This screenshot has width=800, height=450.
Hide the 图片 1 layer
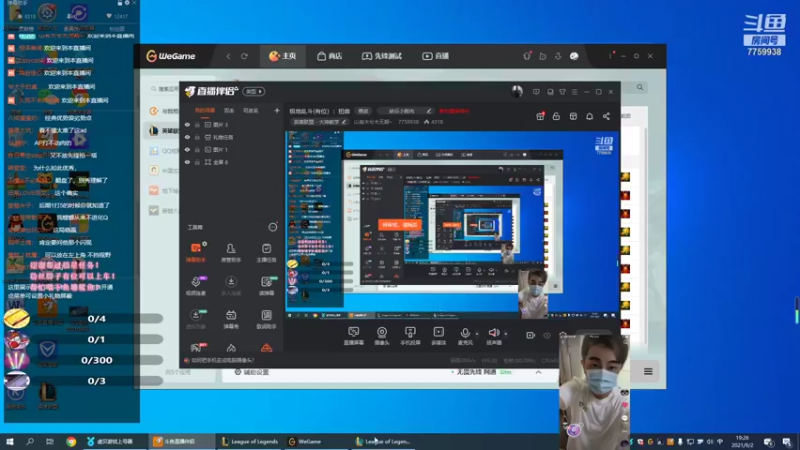tap(187, 149)
